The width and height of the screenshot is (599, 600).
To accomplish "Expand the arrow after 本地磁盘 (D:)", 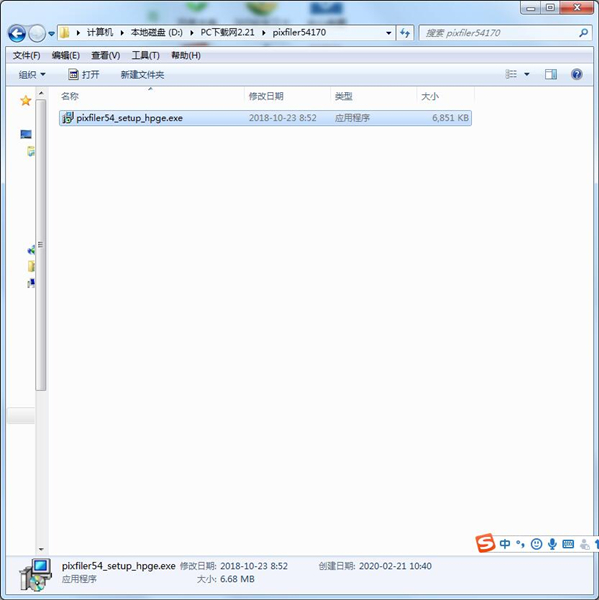I will [191, 33].
